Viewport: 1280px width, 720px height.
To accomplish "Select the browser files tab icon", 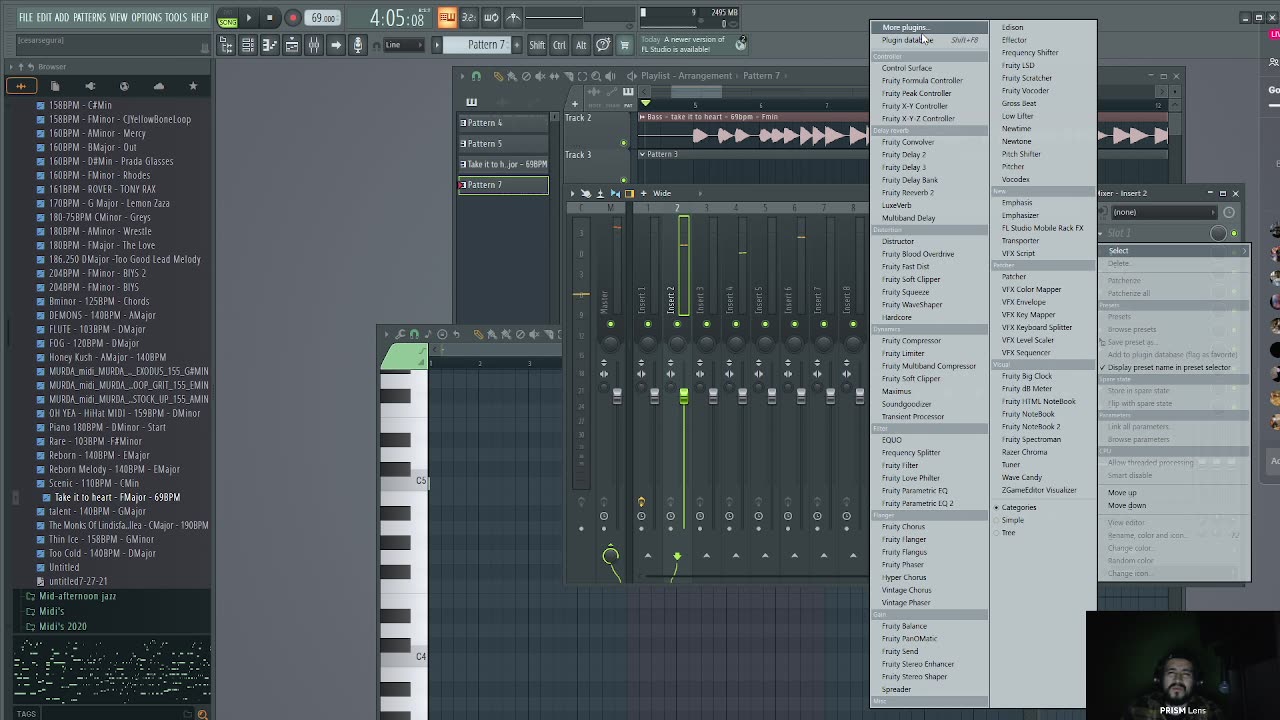I will 55,87.
